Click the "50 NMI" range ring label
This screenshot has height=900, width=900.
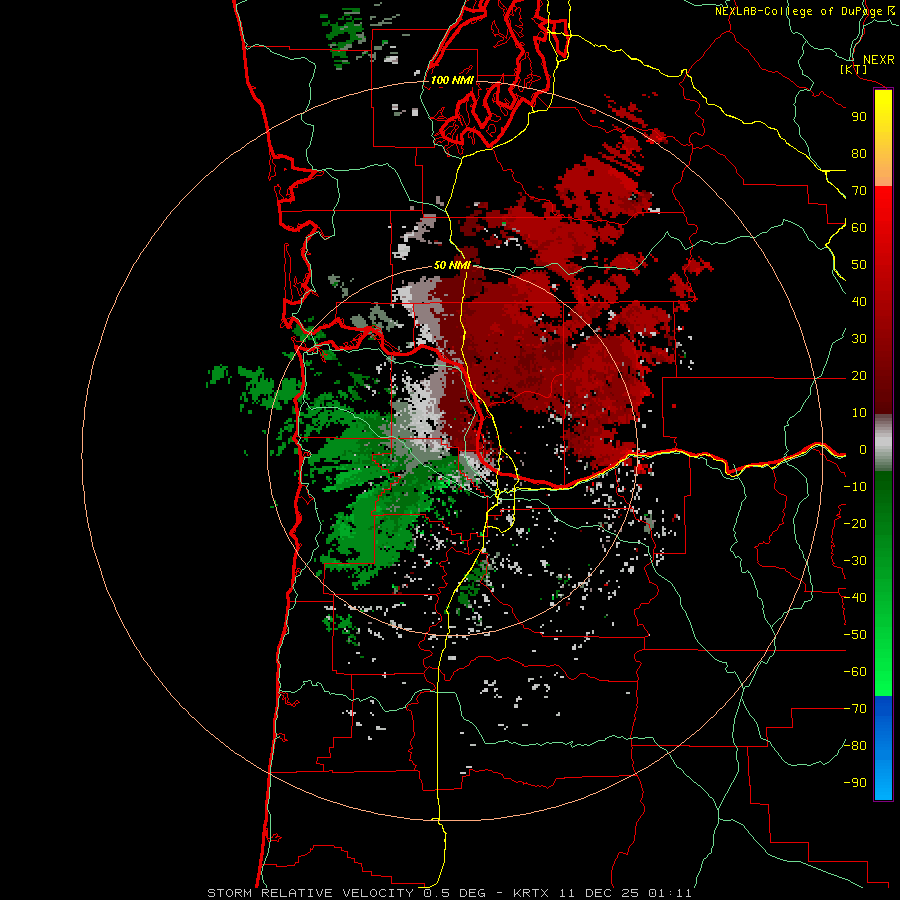(452, 265)
